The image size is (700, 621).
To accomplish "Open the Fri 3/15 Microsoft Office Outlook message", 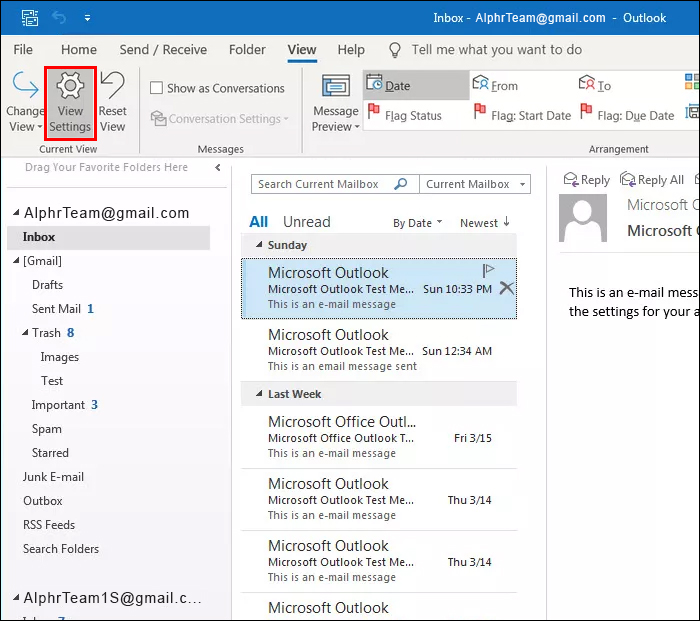I will (x=379, y=437).
